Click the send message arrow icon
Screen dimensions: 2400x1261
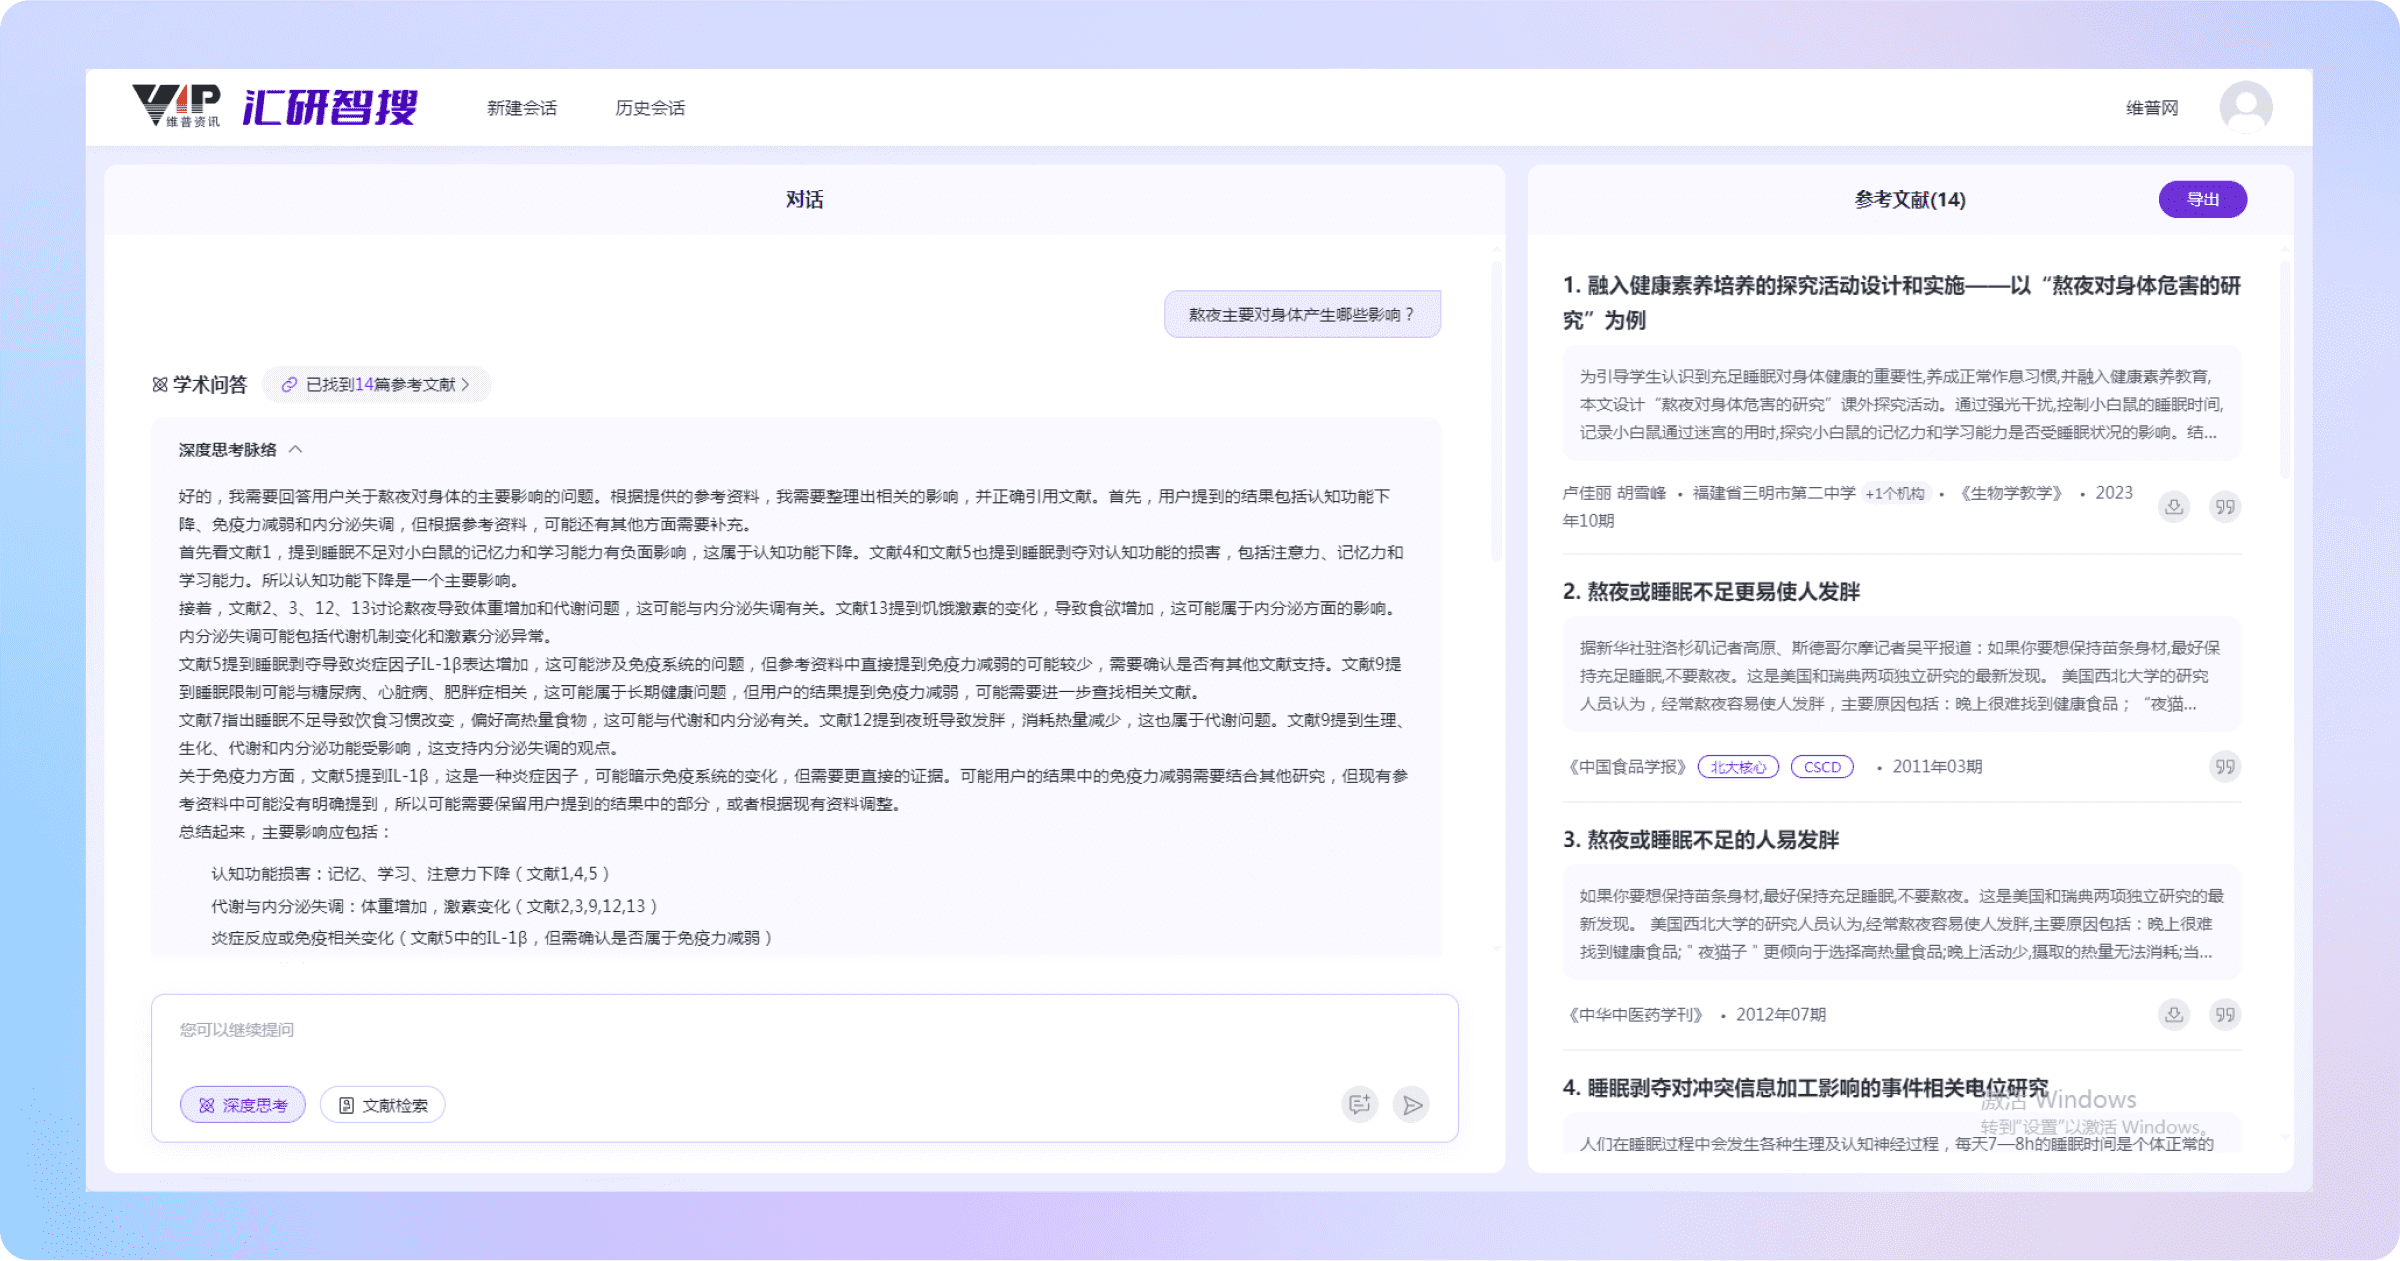1411,1105
